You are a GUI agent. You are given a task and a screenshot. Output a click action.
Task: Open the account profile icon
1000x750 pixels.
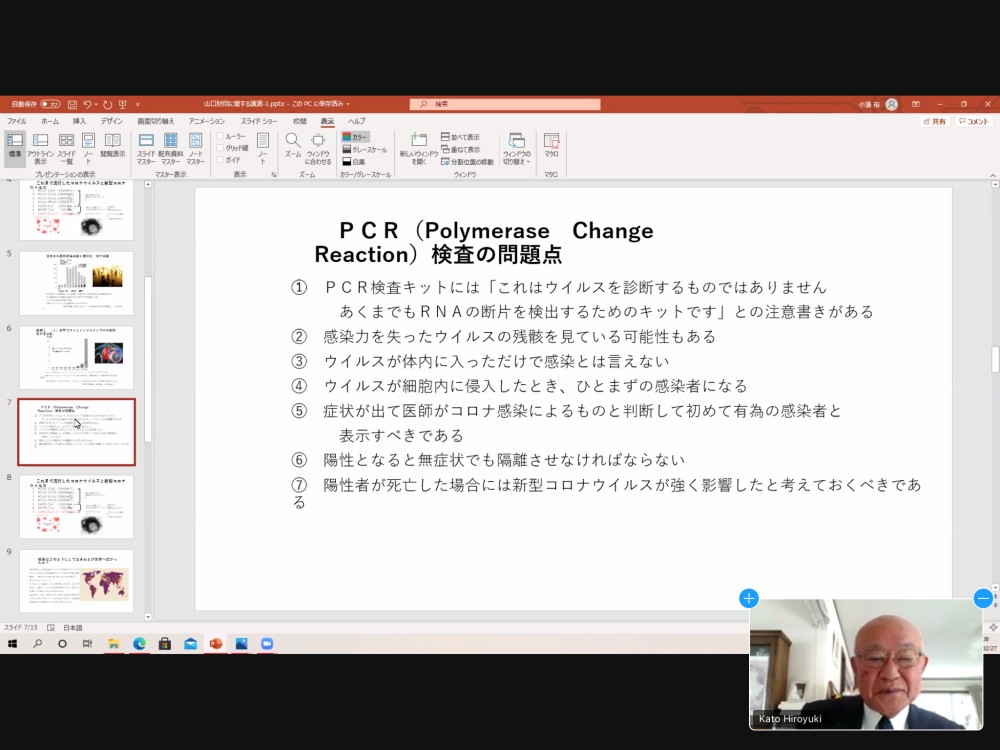pos(892,104)
